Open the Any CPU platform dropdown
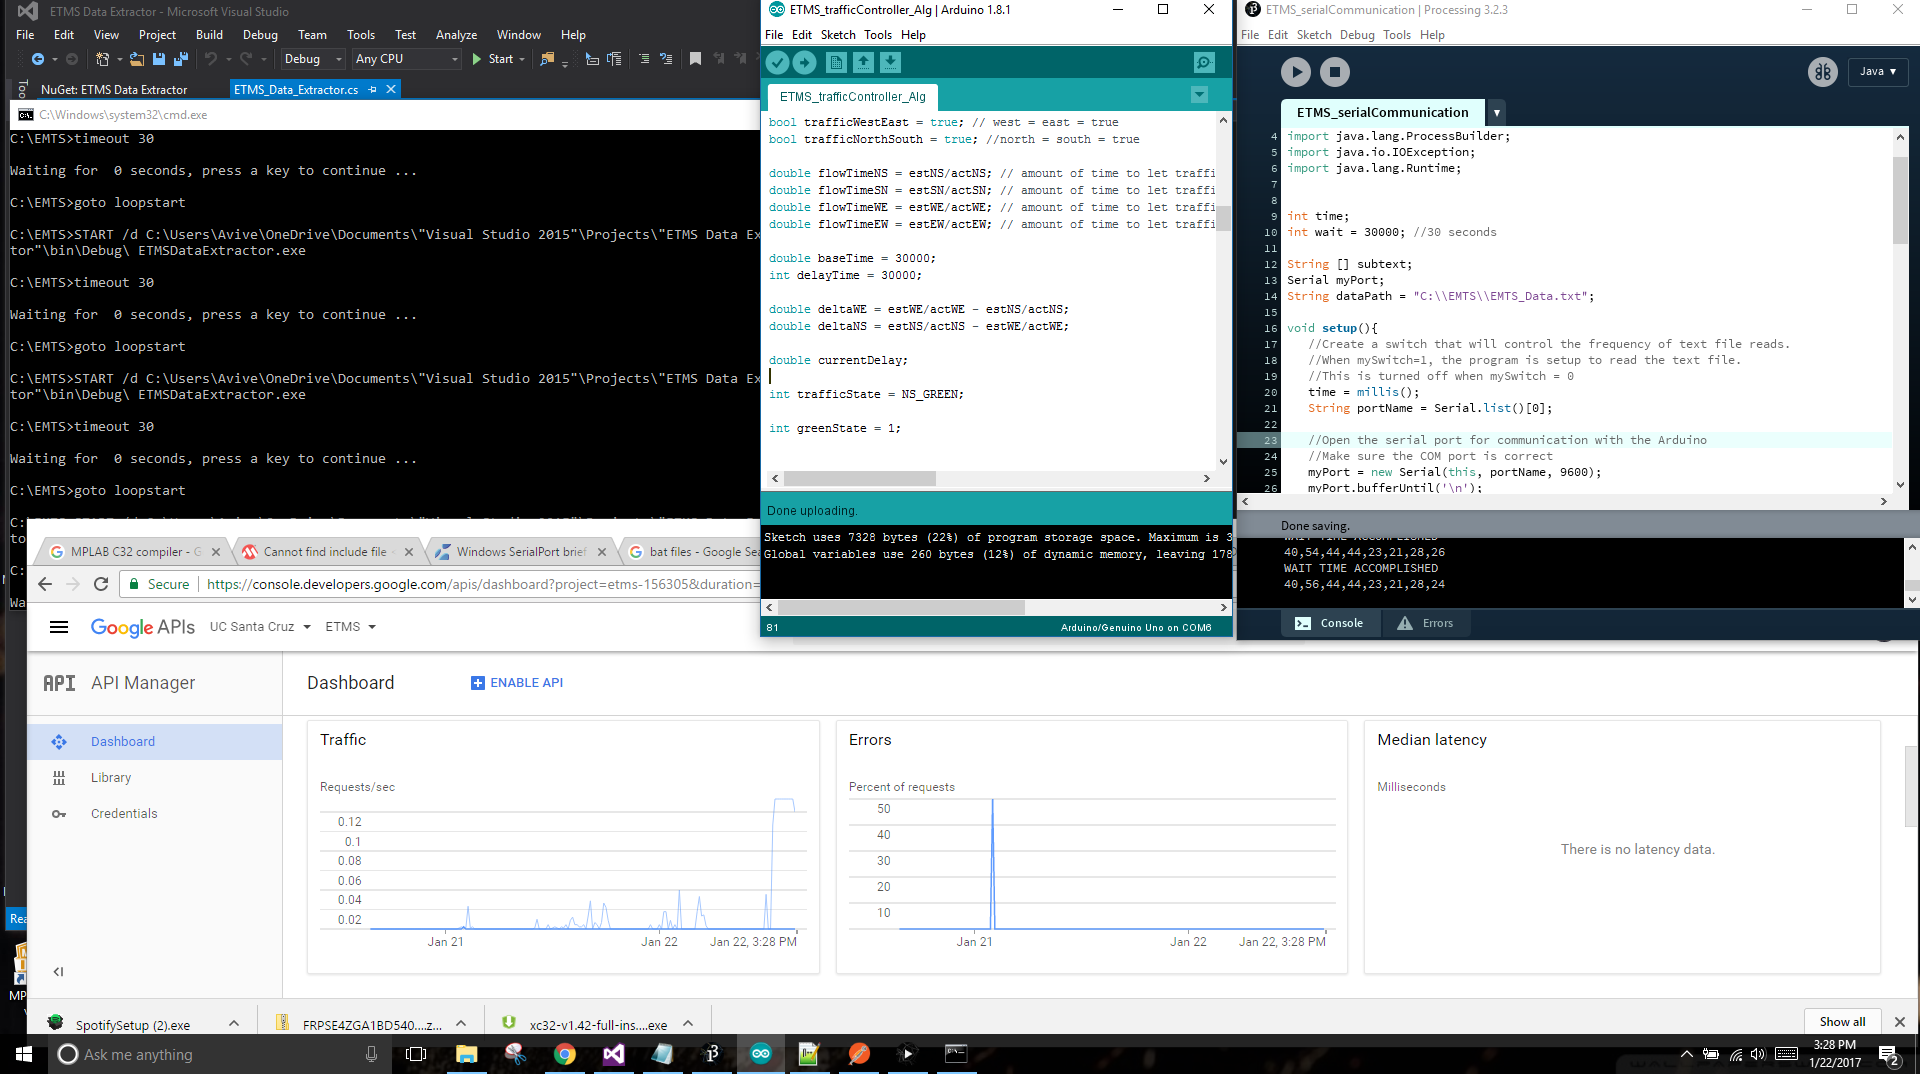The width and height of the screenshot is (1920, 1074). point(407,59)
